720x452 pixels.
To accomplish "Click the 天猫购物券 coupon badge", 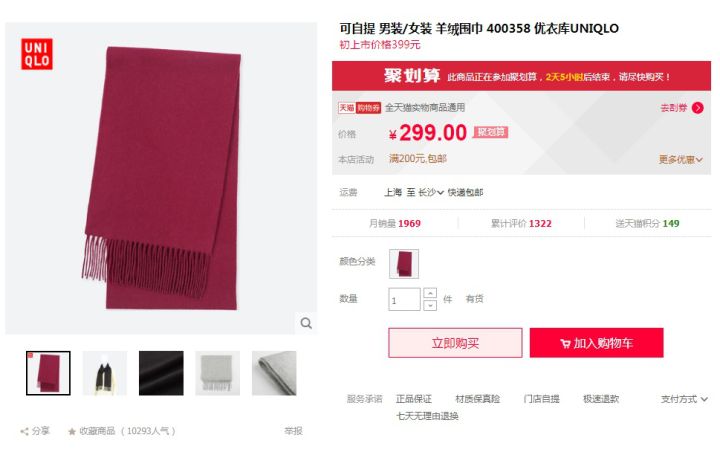I will pyautogui.click(x=360, y=108).
